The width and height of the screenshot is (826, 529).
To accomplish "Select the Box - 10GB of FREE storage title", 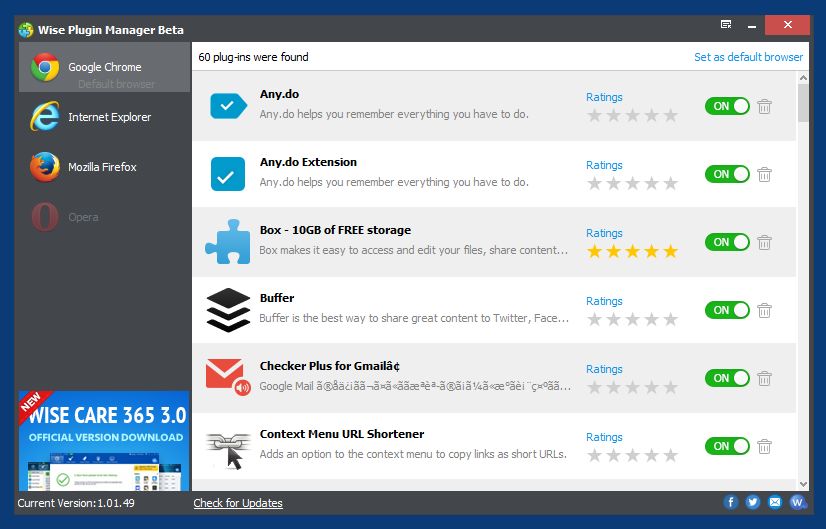I will [335, 230].
